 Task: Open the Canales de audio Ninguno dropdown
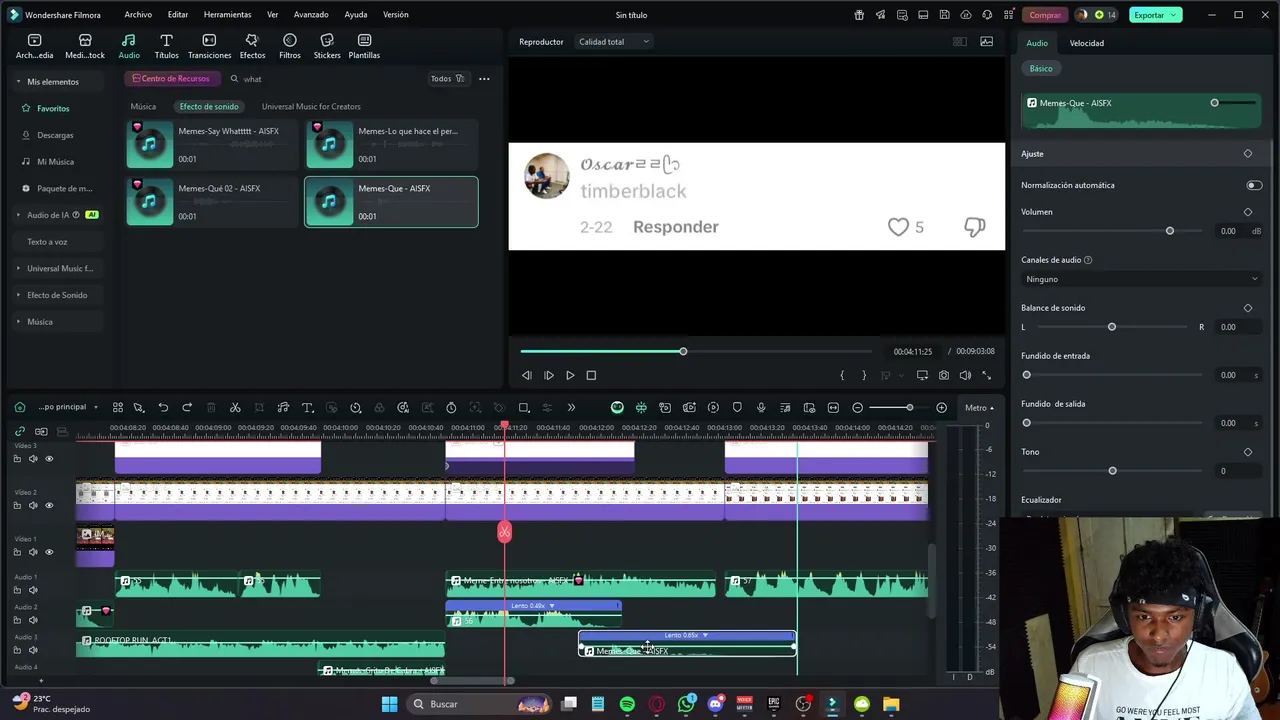click(x=1141, y=279)
